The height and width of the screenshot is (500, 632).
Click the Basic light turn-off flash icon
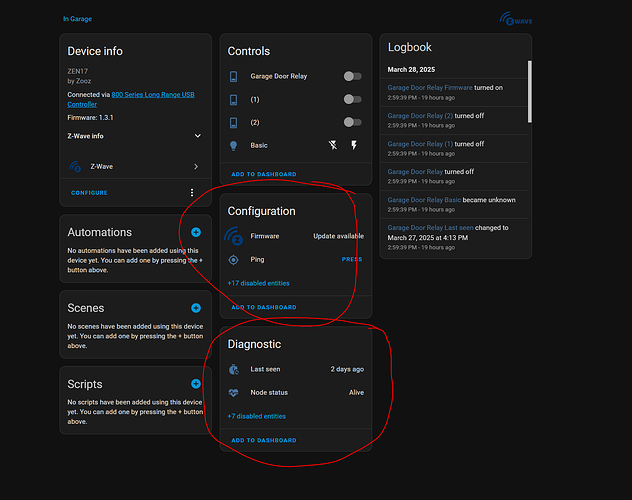click(333, 145)
